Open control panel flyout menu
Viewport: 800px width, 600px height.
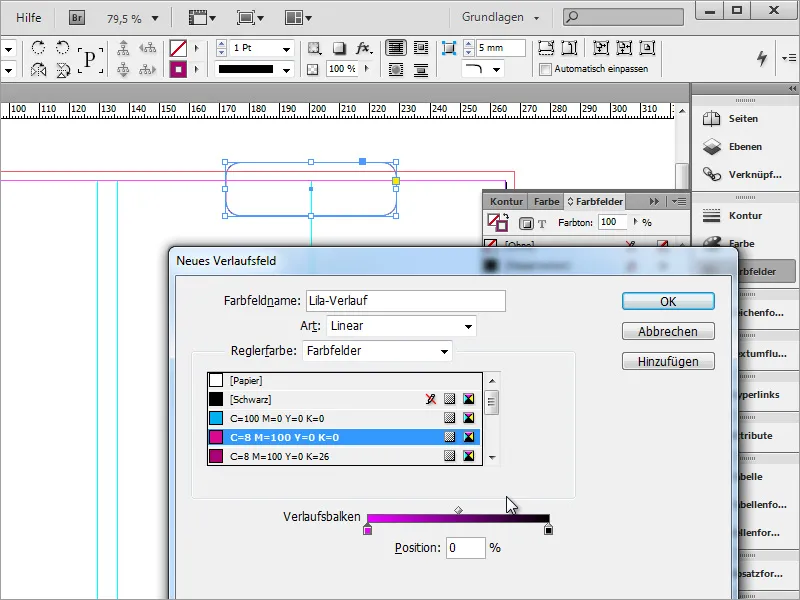click(788, 58)
